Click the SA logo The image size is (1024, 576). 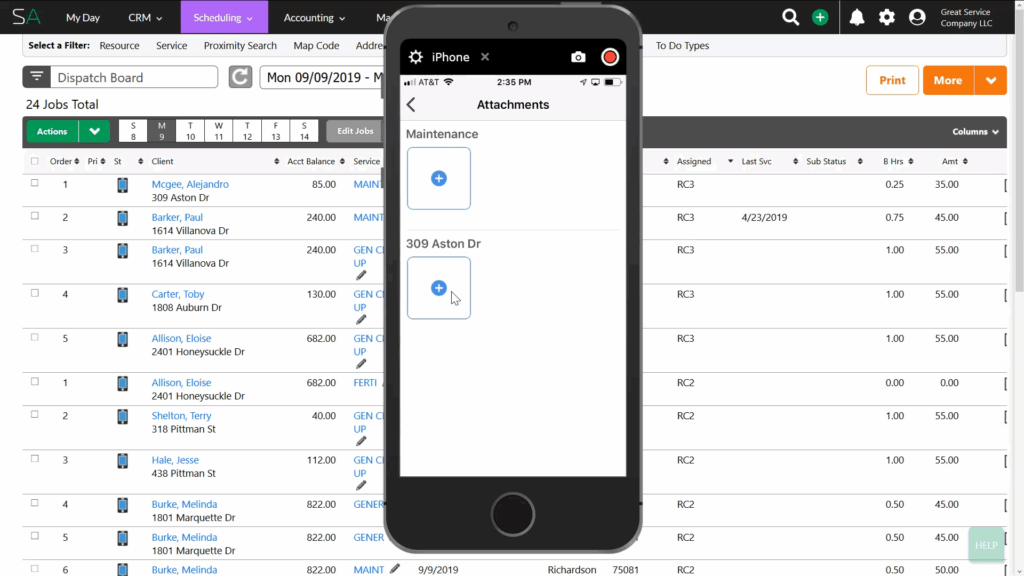[26, 17]
